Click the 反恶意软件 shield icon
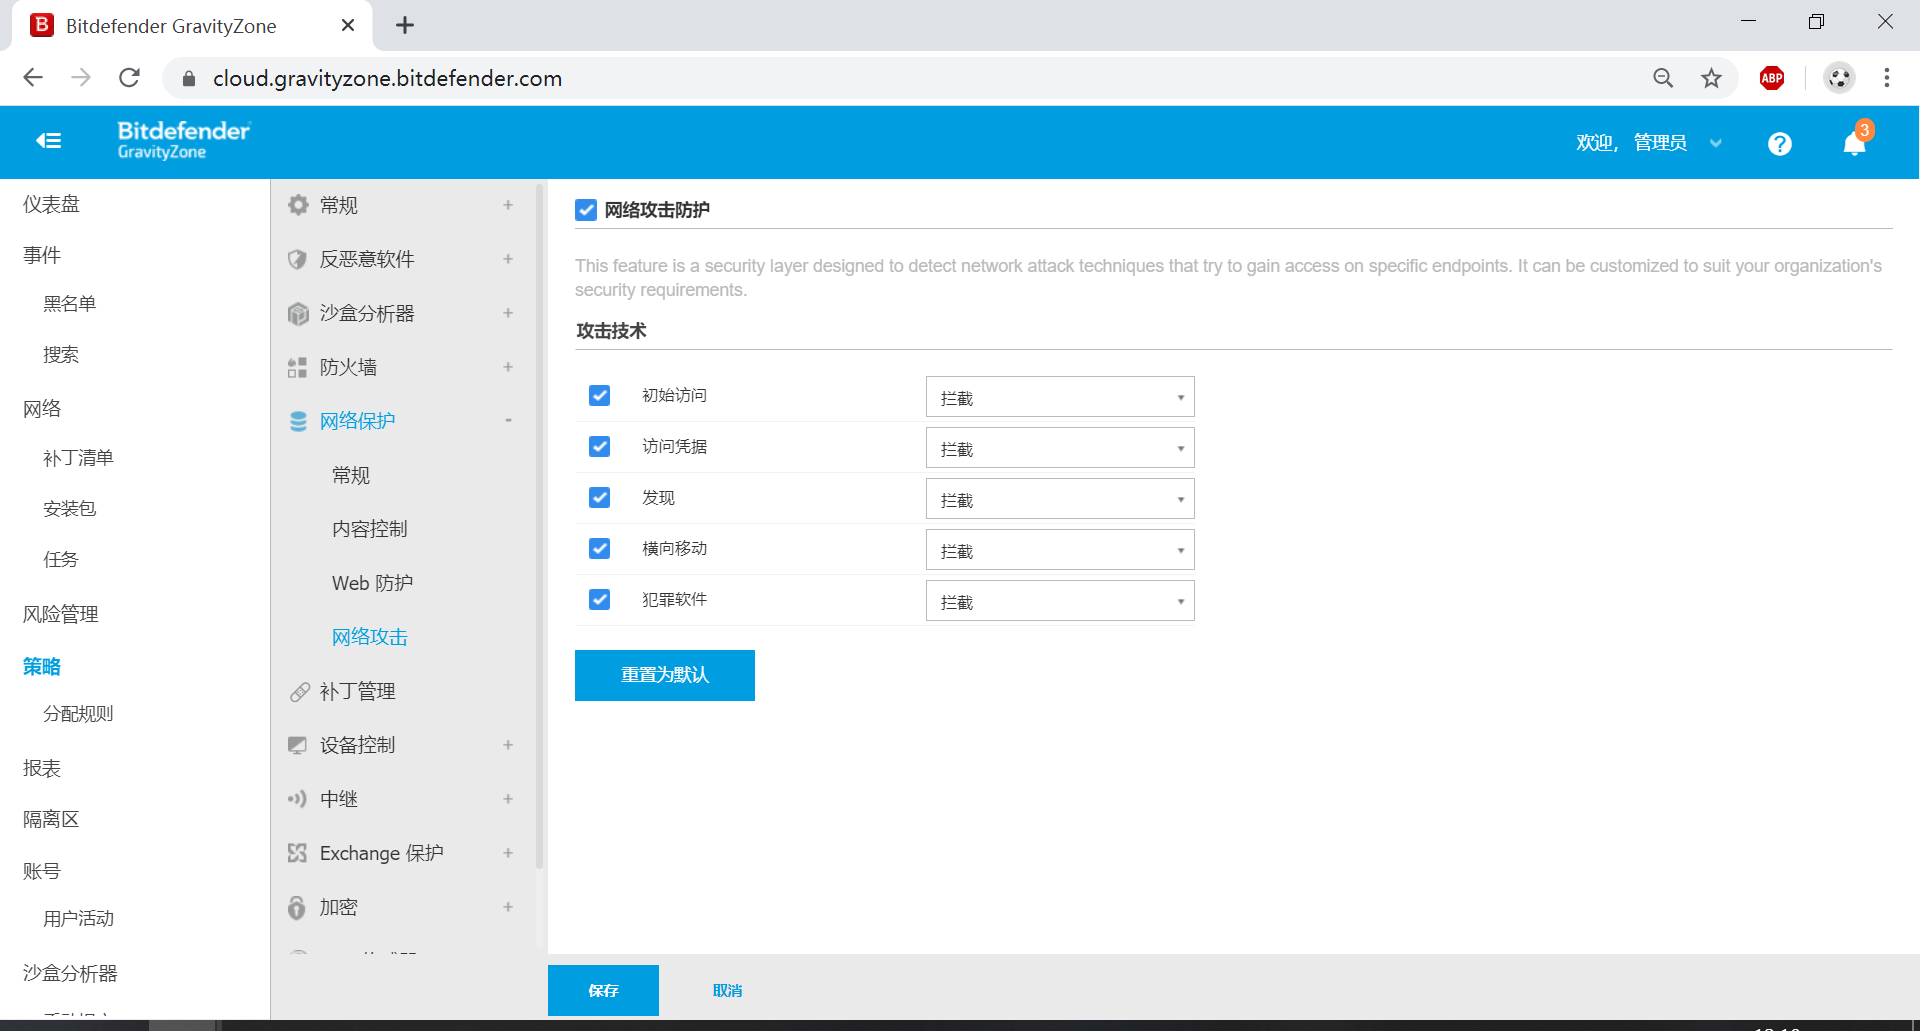This screenshot has width=1920, height=1031. click(x=298, y=259)
